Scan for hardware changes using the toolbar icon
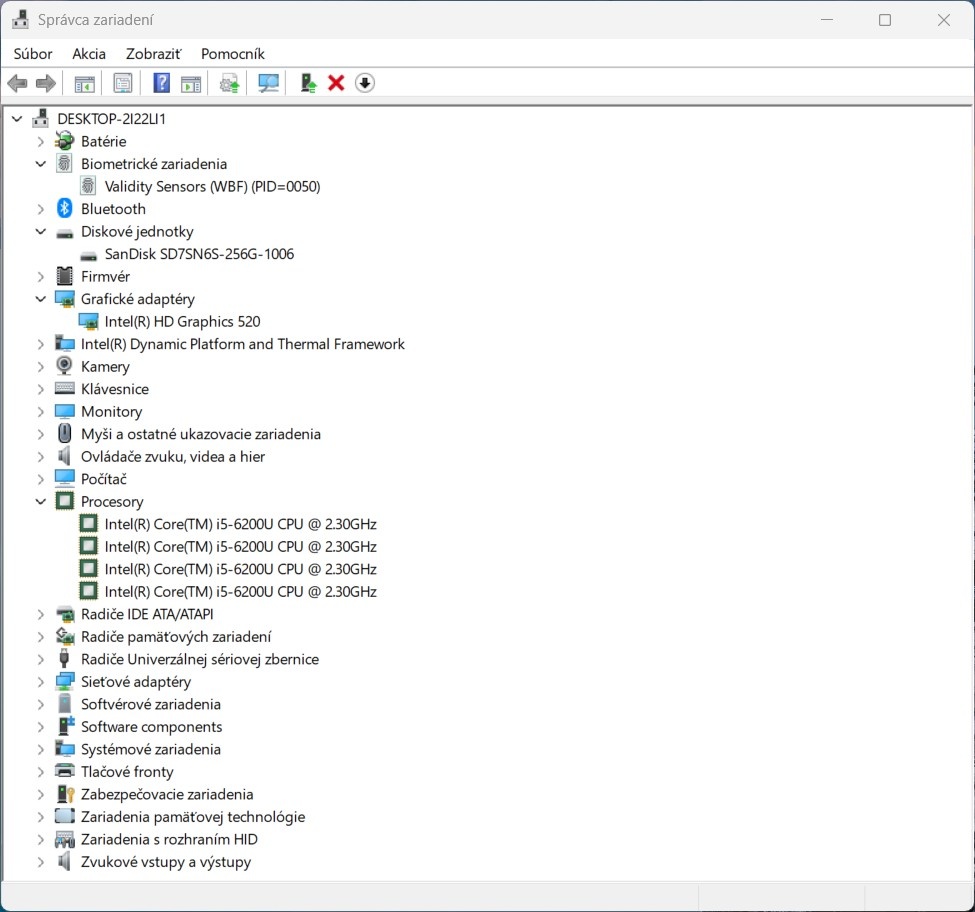 click(x=267, y=82)
